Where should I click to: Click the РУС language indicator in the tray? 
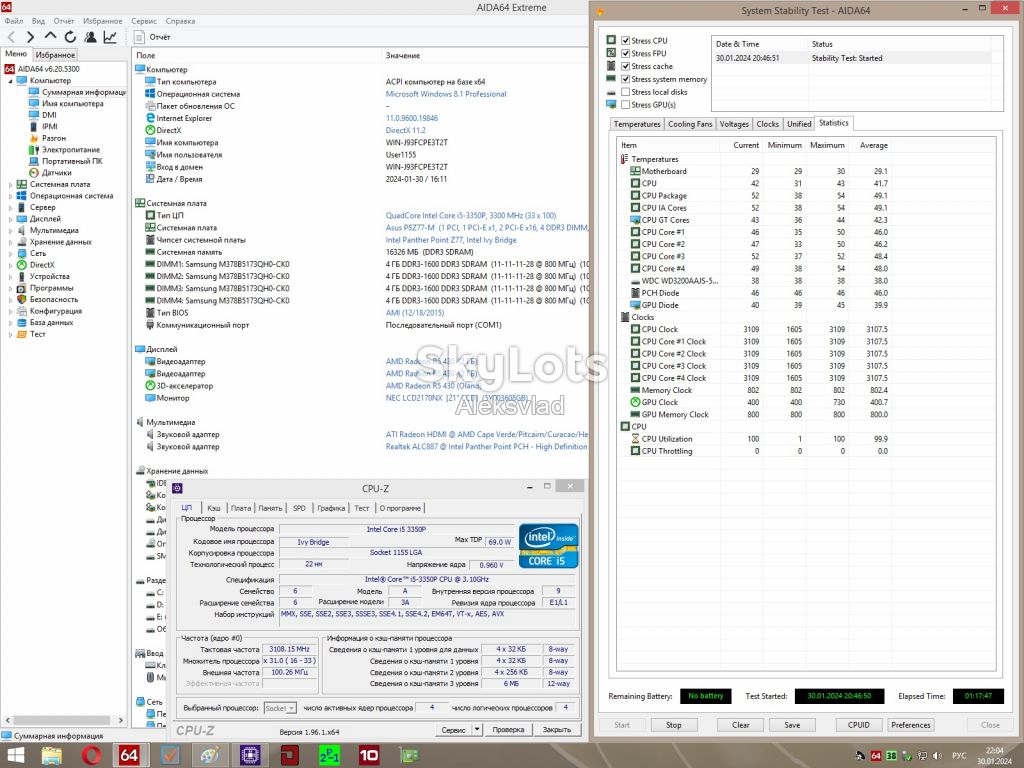point(959,756)
